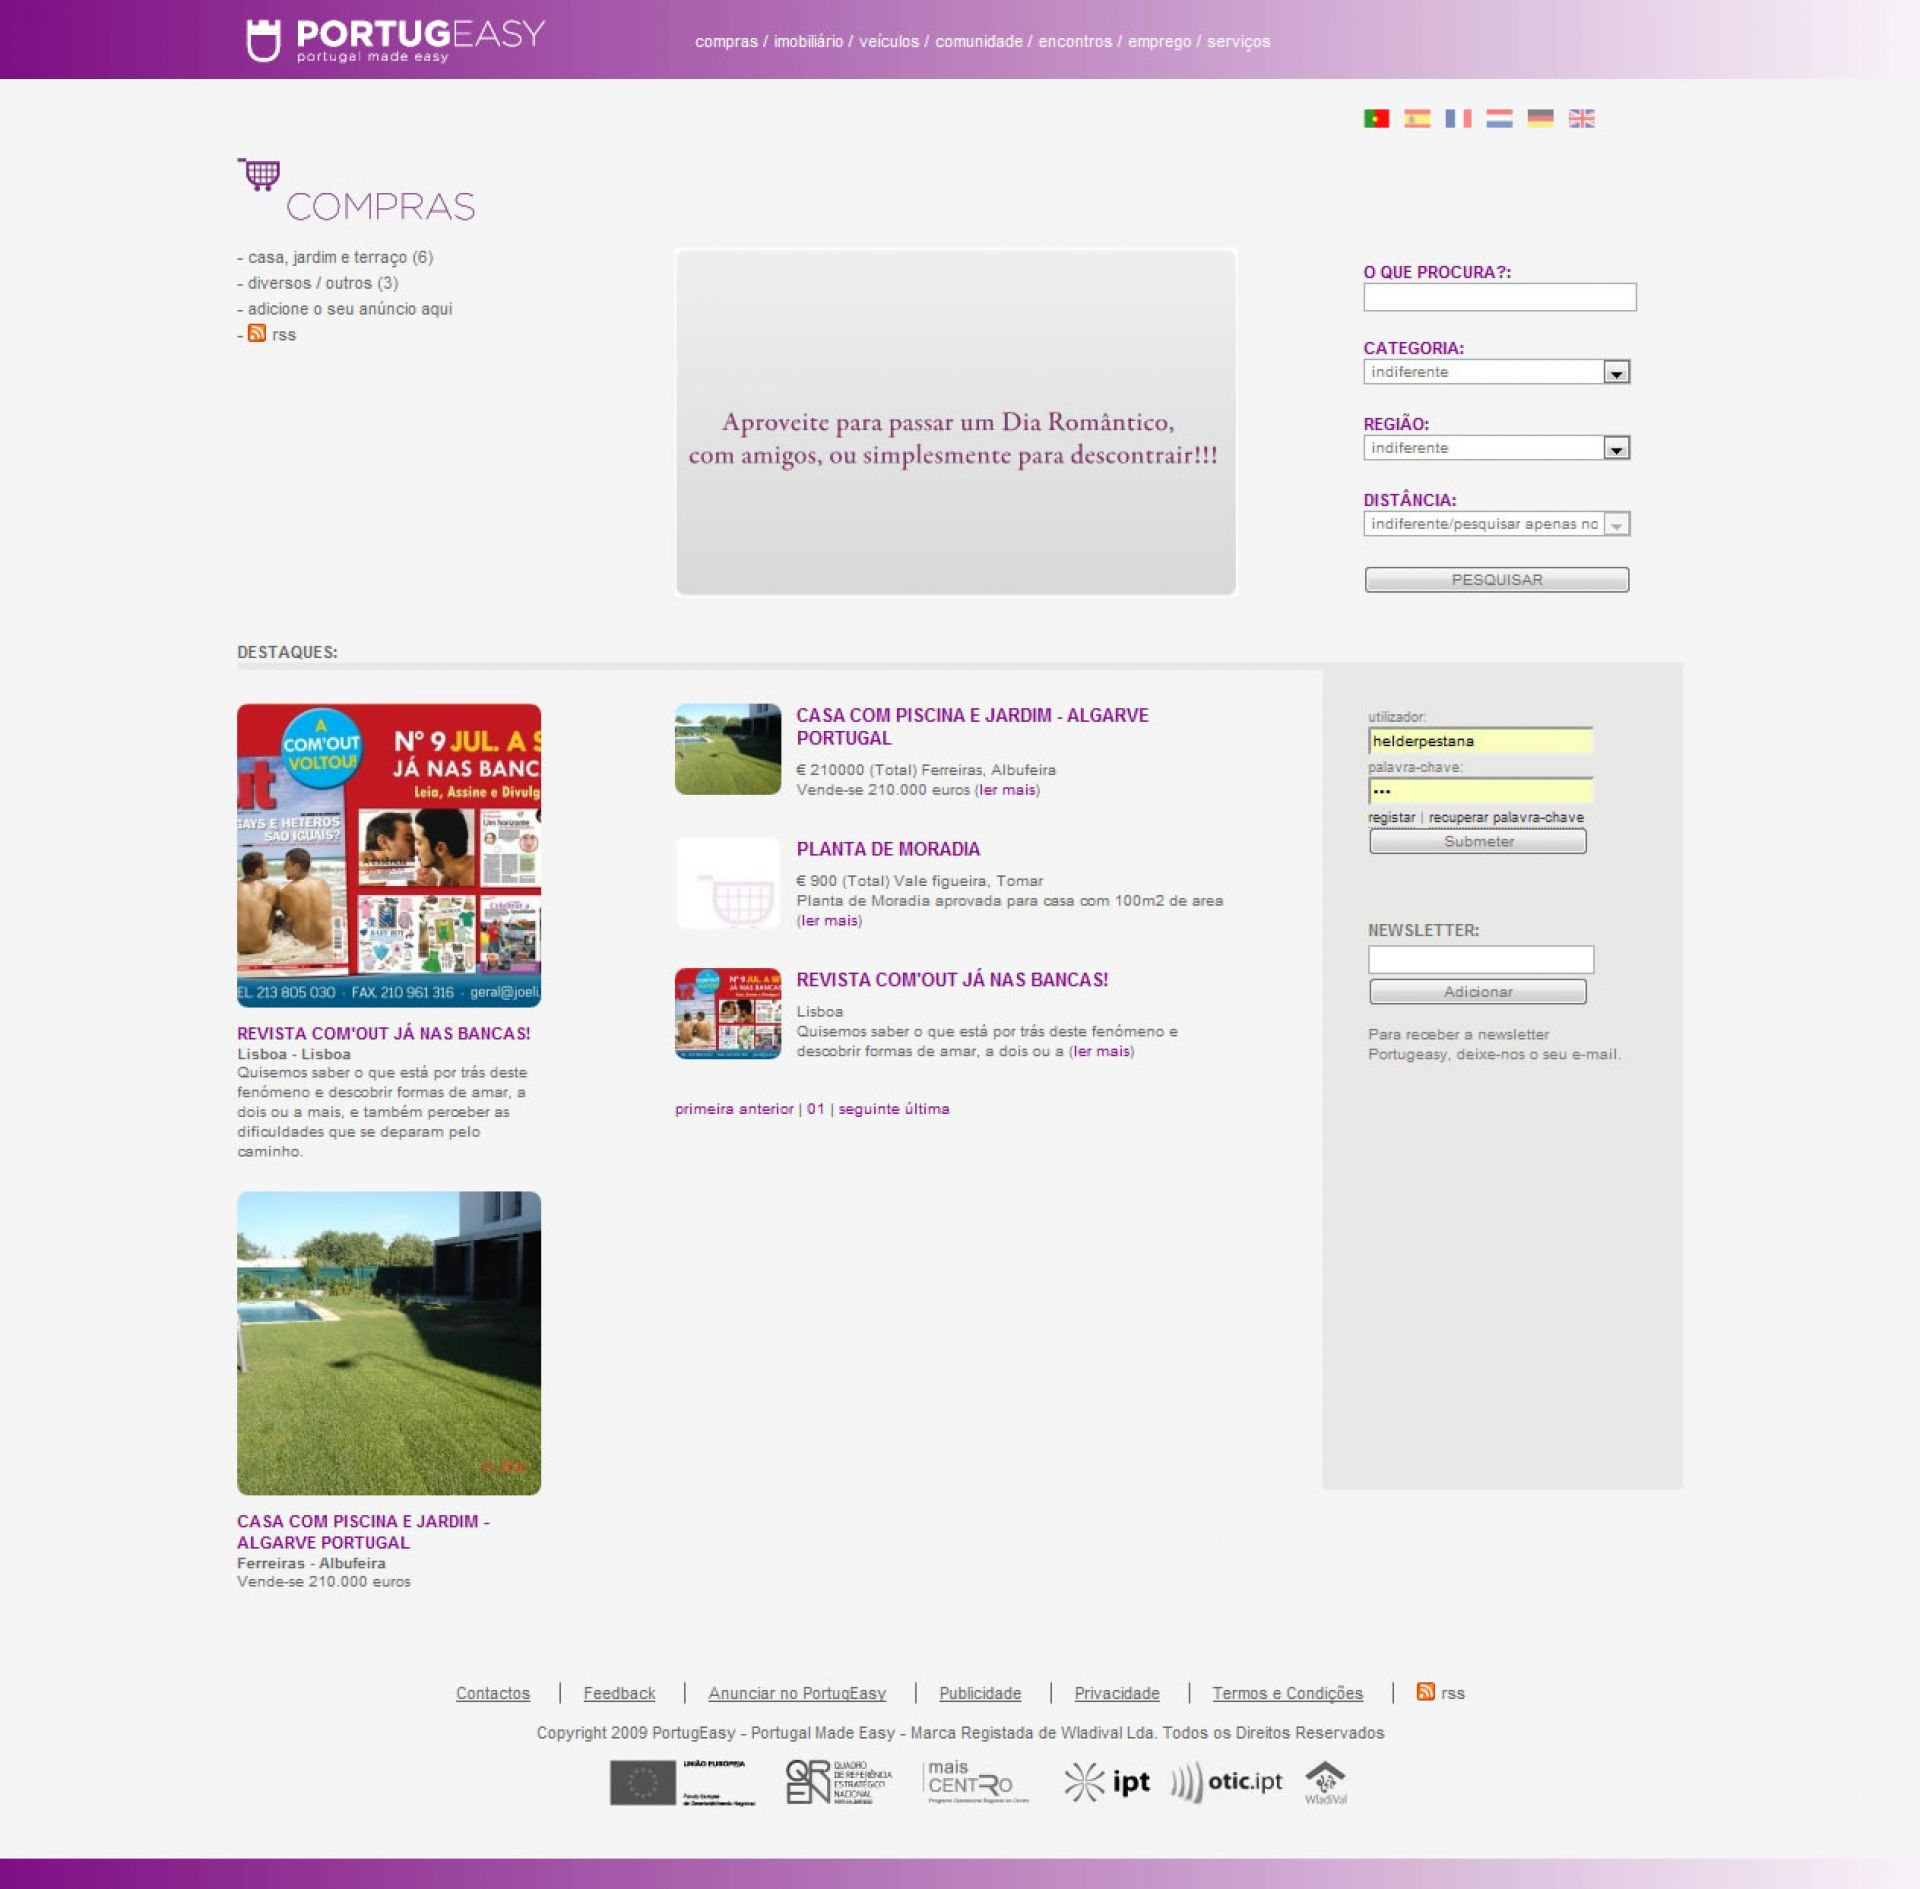The image size is (1920, 1889).
Task: Click the newsletter email input field
Action: coord(1480,960)
